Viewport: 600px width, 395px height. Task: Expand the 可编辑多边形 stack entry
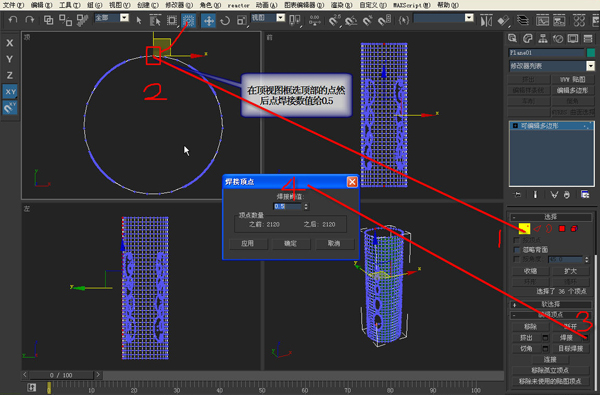(x=515, y=126)
